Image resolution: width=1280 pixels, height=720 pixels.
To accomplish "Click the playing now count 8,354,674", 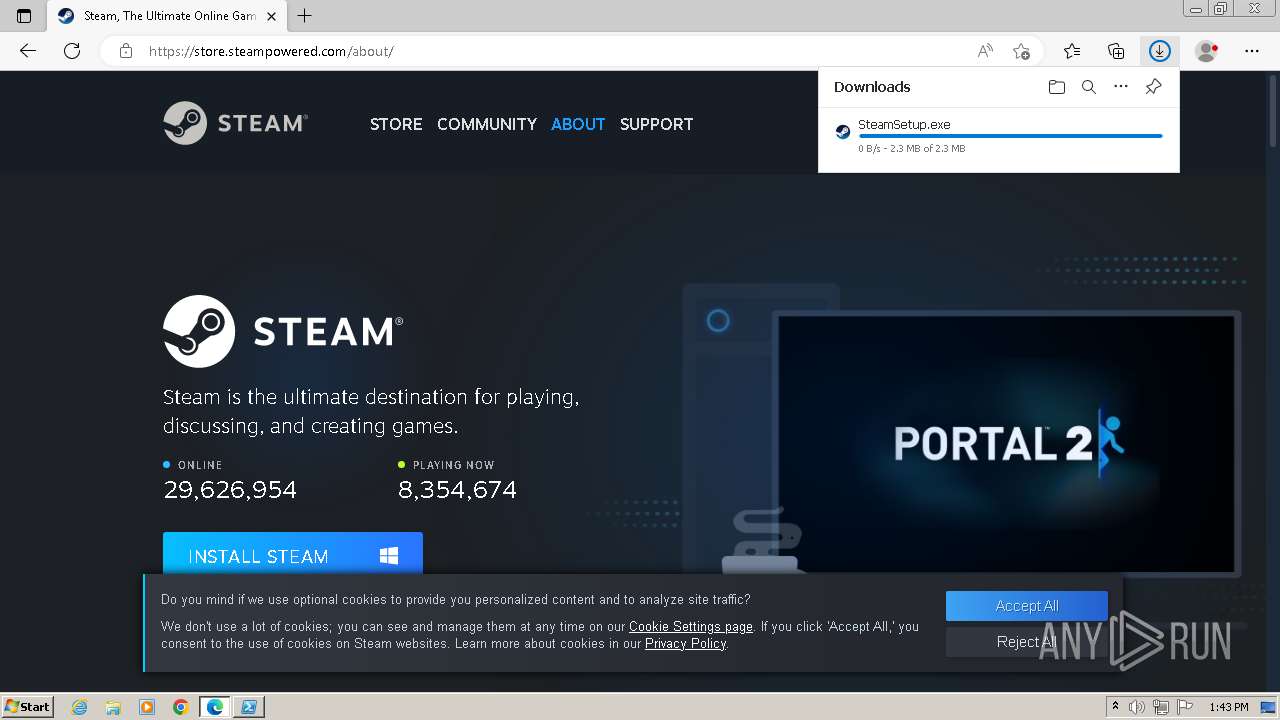I will (457, 490).
